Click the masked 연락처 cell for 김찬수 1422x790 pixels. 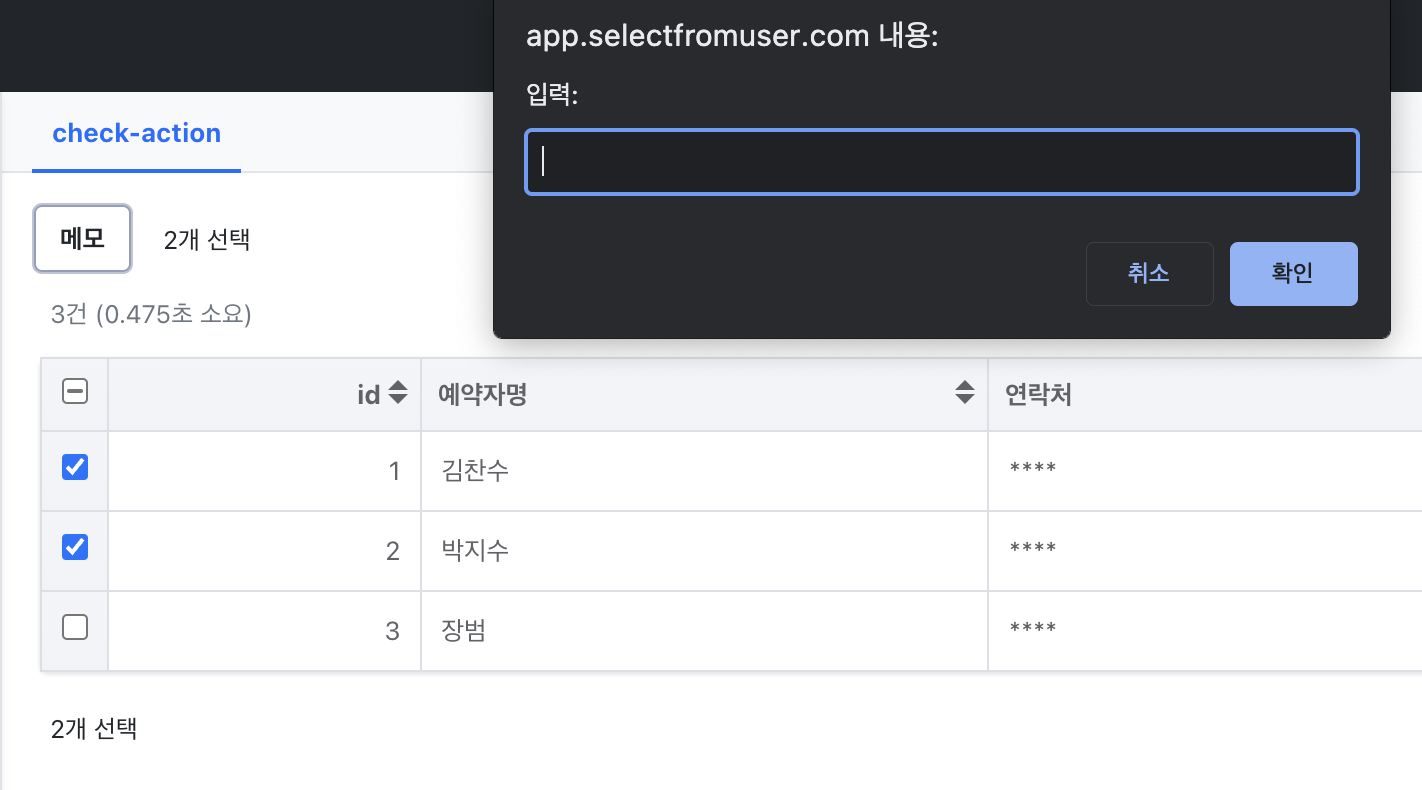[x=1033, y=471]
